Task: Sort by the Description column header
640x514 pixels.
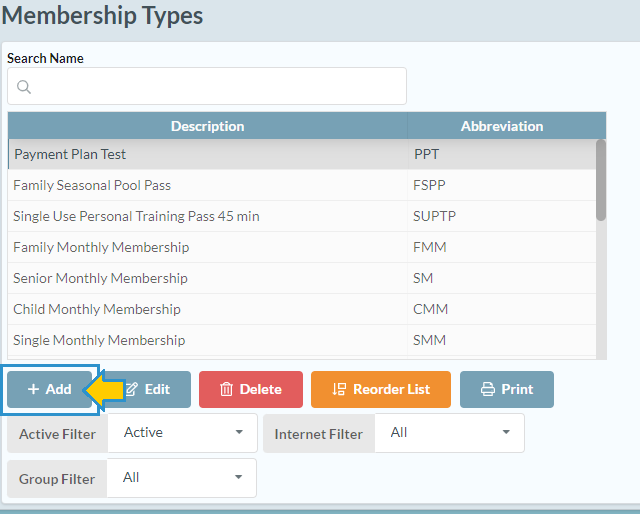Action: [x=207, y=126]
